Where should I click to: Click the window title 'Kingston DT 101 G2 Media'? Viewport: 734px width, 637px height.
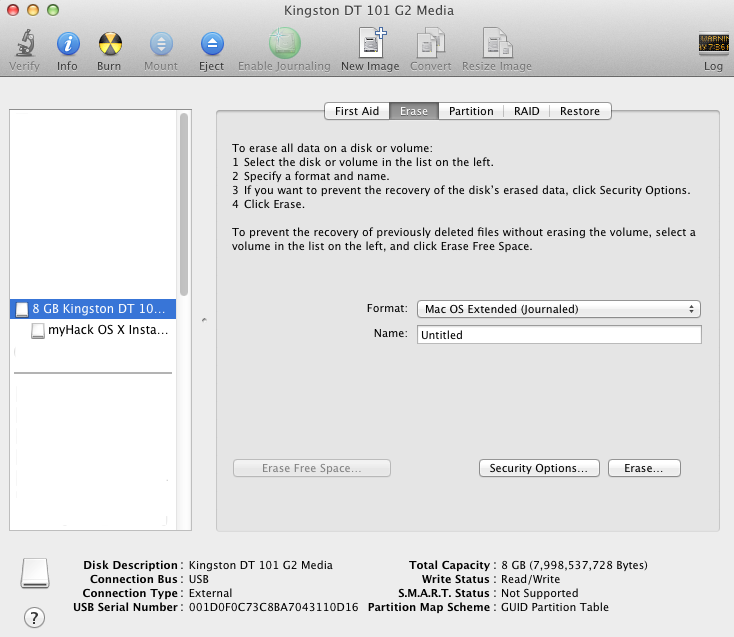coord(369,10)
